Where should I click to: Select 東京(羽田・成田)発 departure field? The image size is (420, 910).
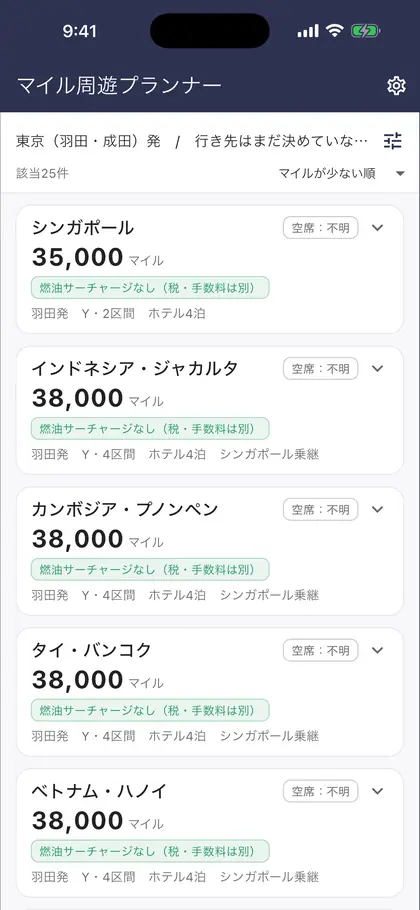coord(88,141)
